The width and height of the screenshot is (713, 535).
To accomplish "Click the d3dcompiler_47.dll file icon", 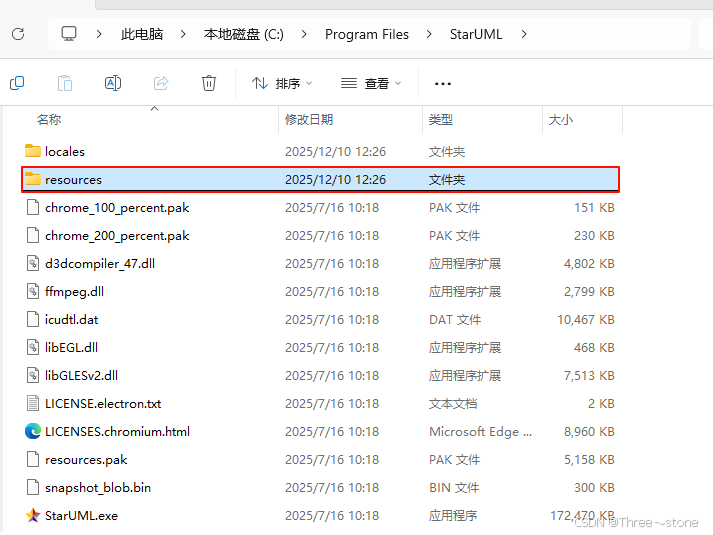I will click(x=33, y=263).
